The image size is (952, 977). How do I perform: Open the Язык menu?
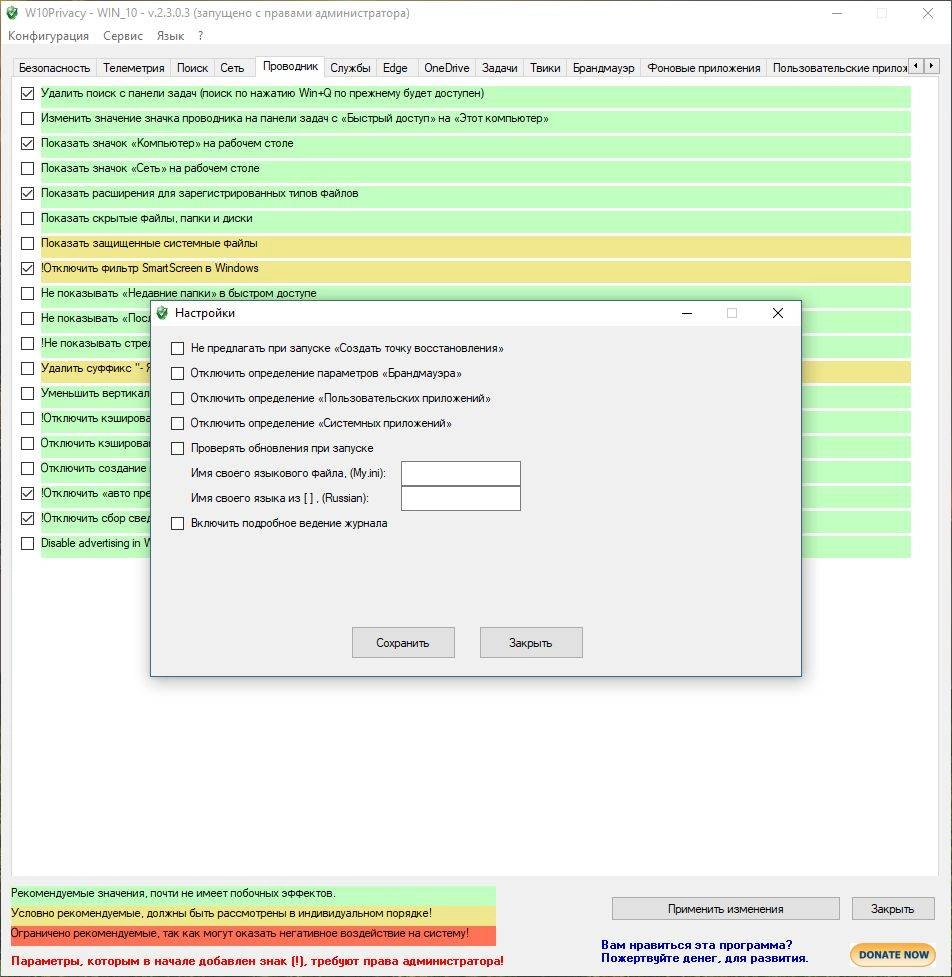click(170, 36)
